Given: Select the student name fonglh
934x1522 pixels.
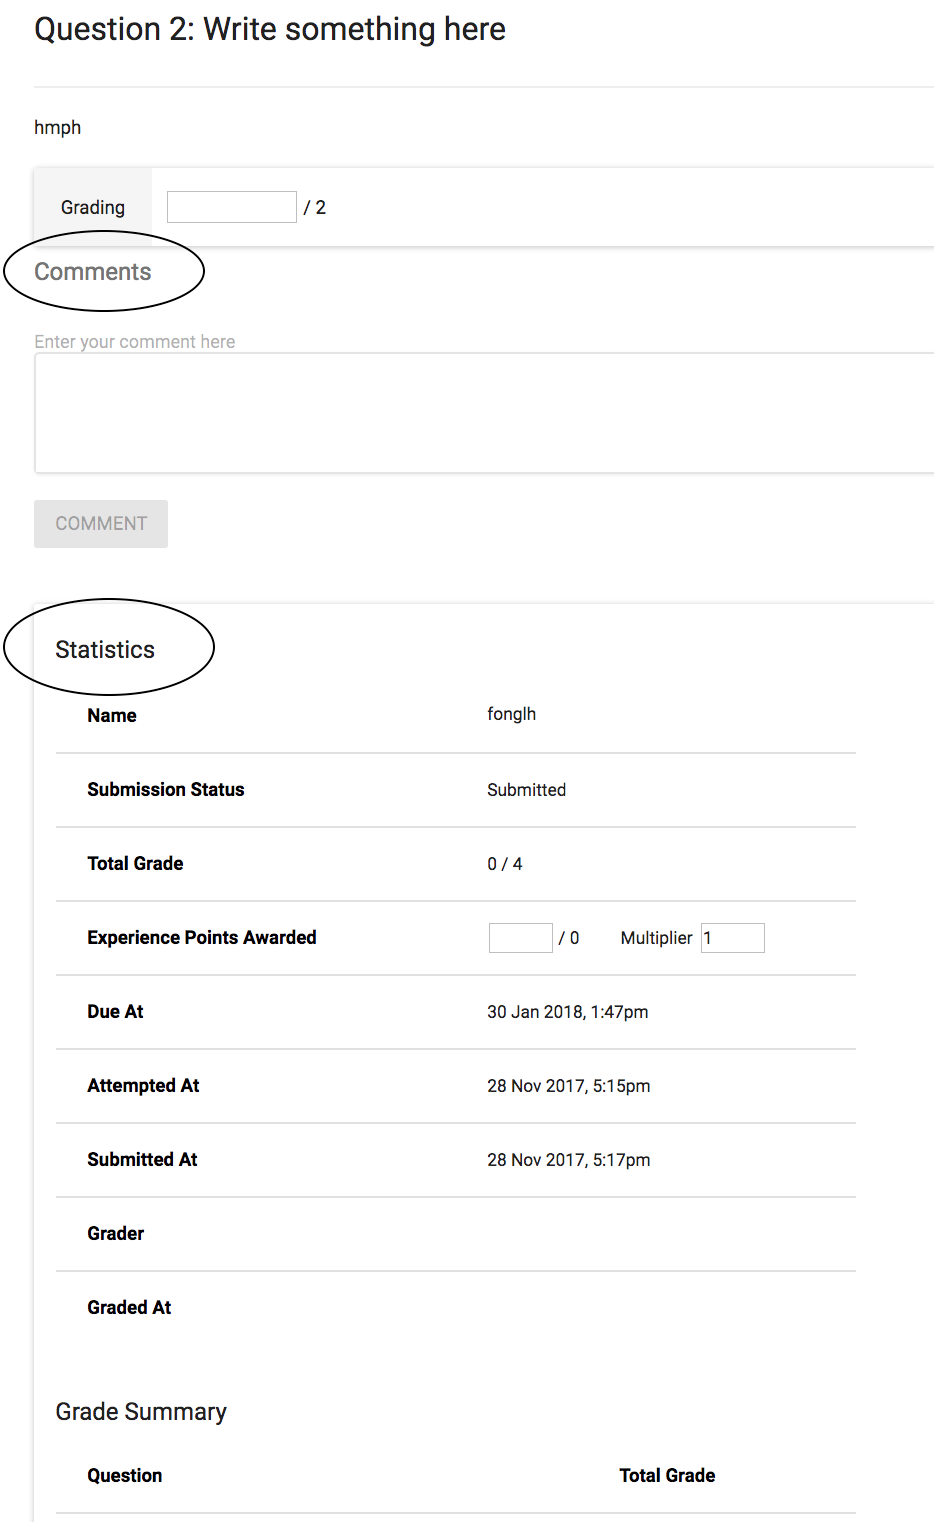Looking at the screenshot, I should click(x=511, y=714).
